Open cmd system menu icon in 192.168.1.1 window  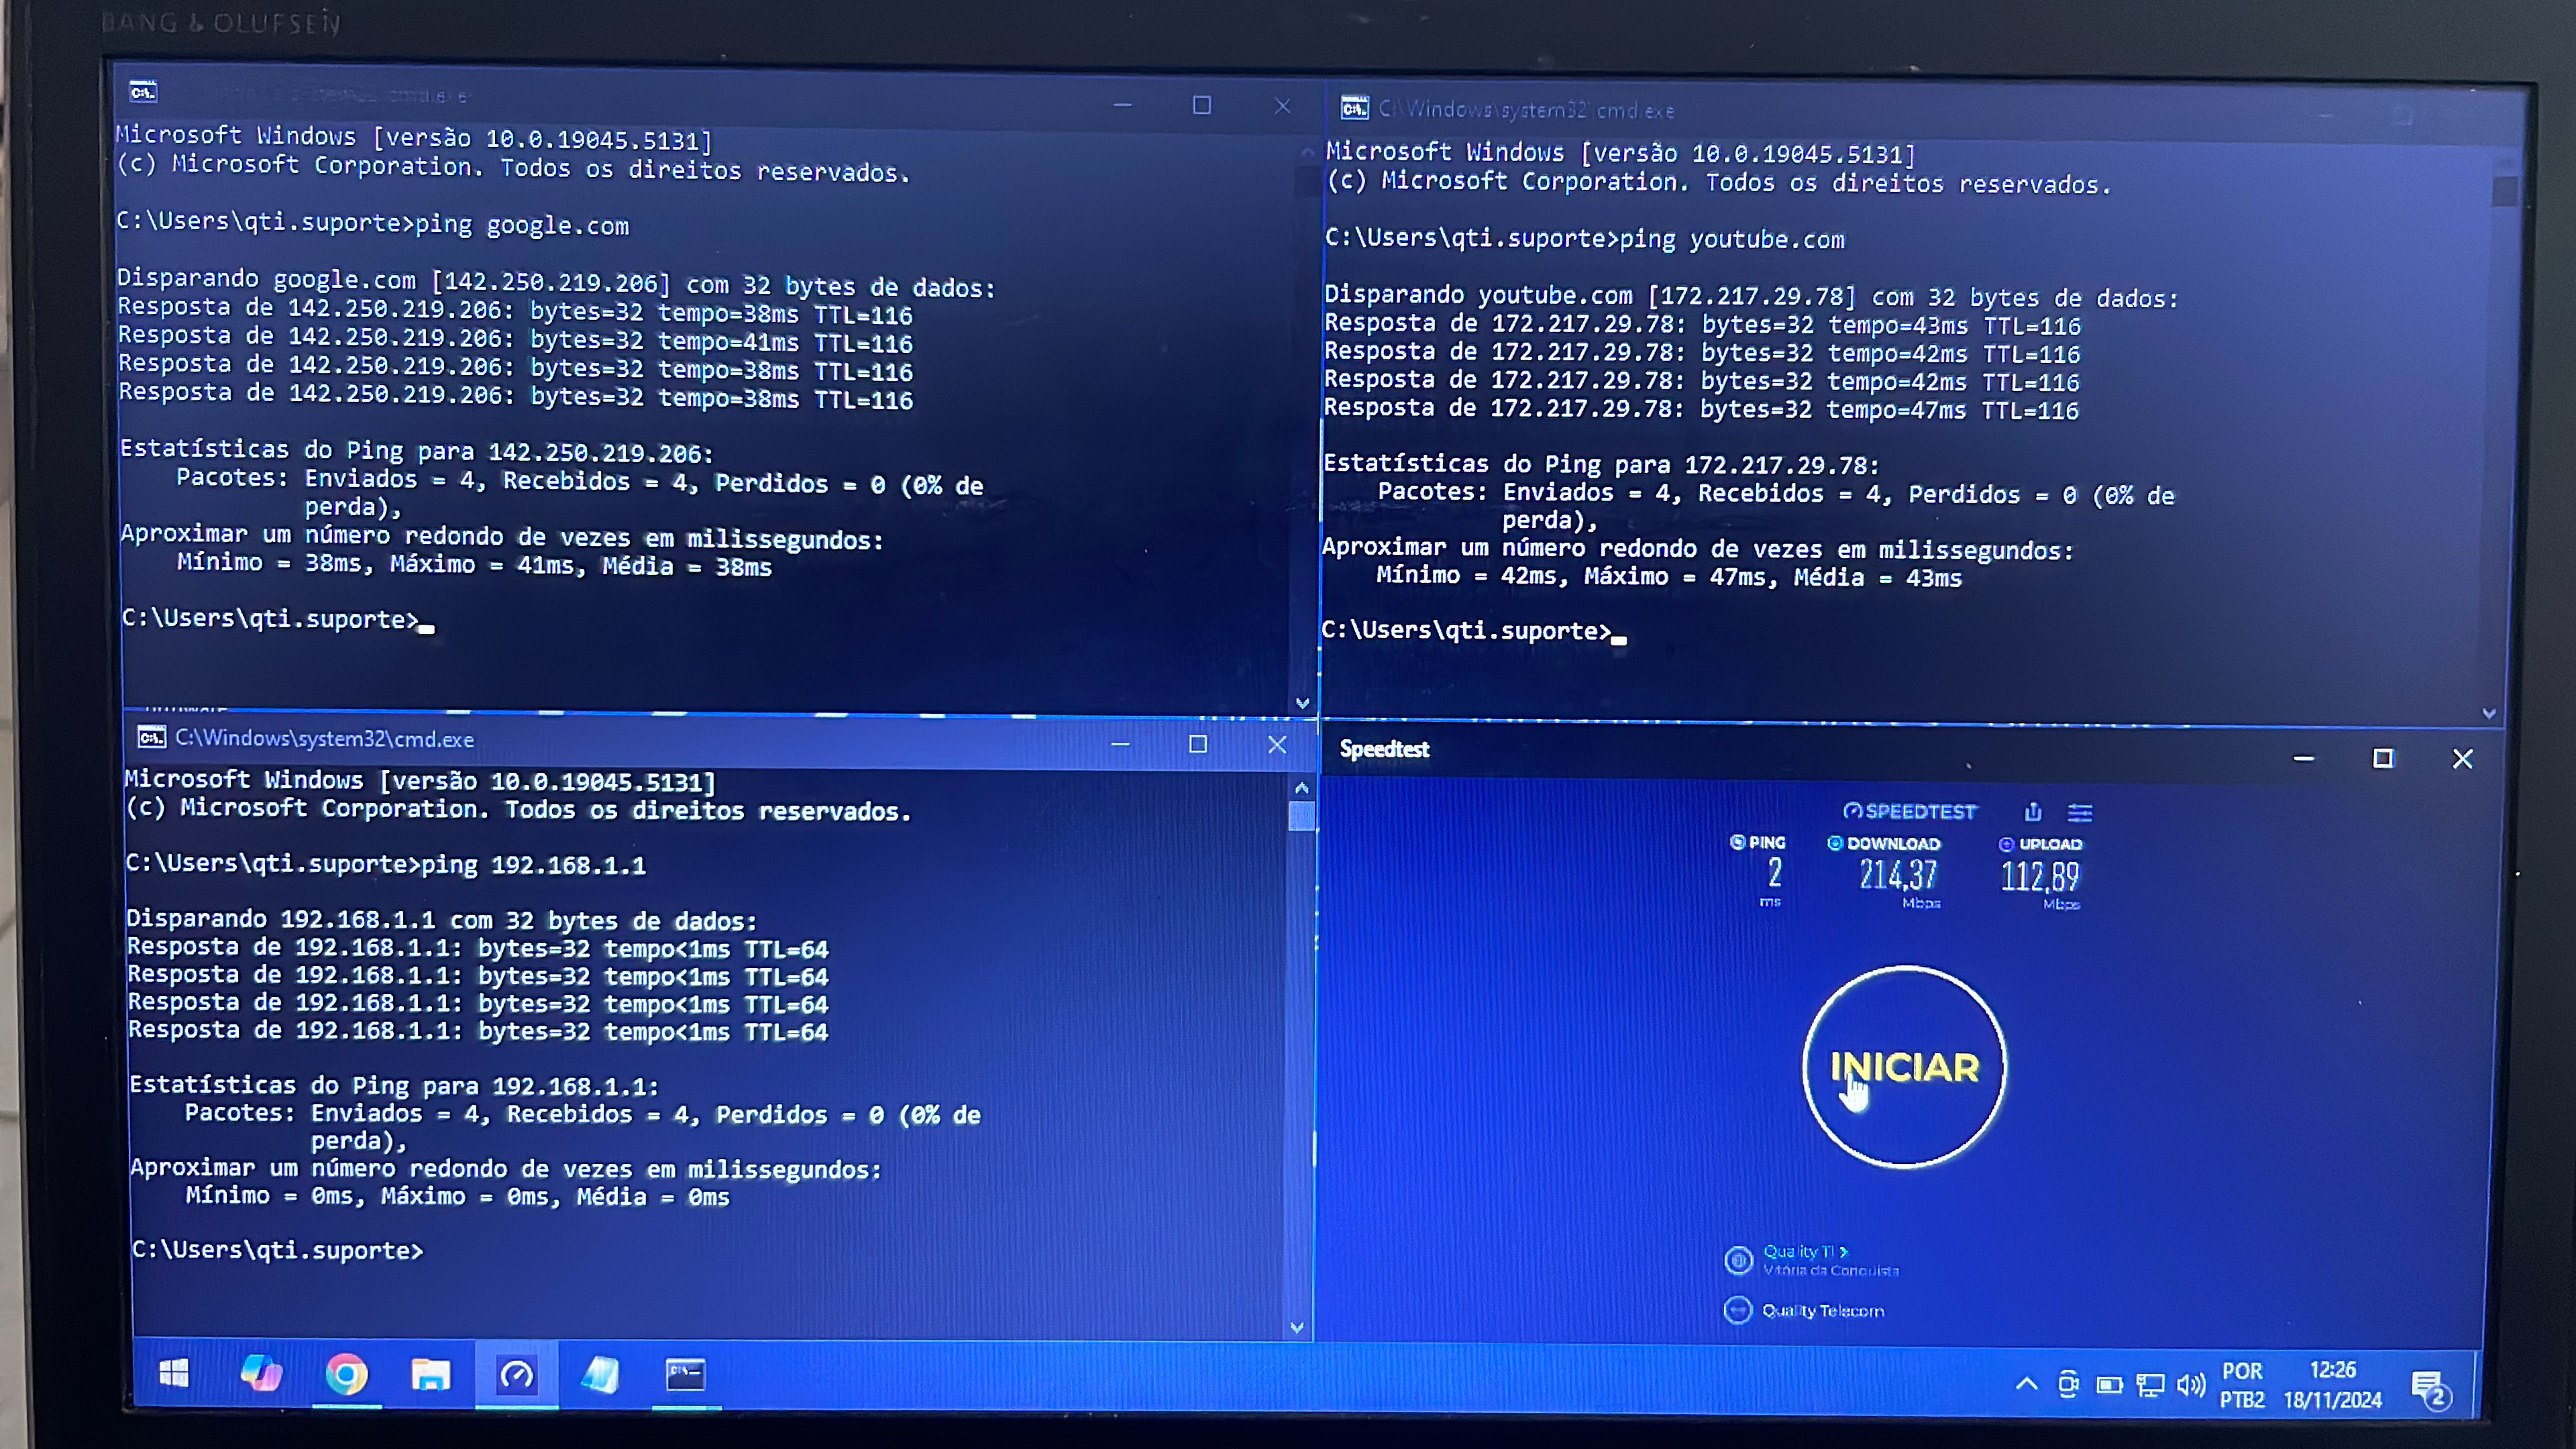[151, 738]
